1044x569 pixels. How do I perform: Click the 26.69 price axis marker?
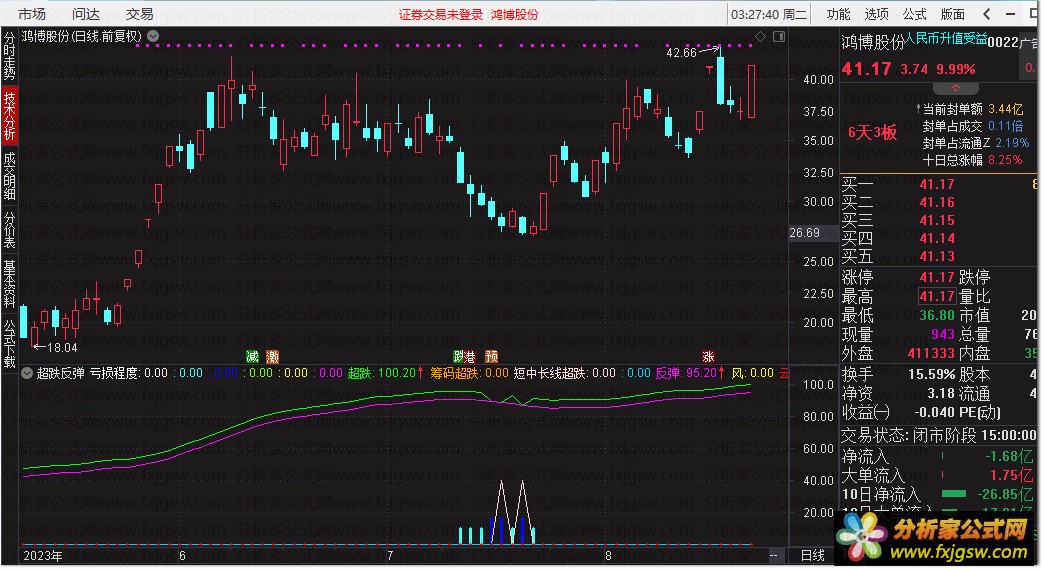pyautogui.click(x=804, y=233)
